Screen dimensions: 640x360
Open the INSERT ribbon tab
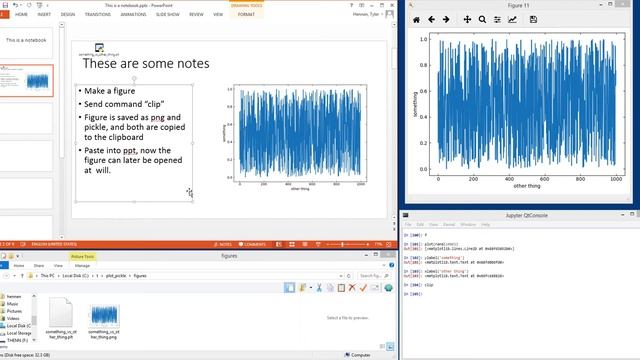pos(44,14)
